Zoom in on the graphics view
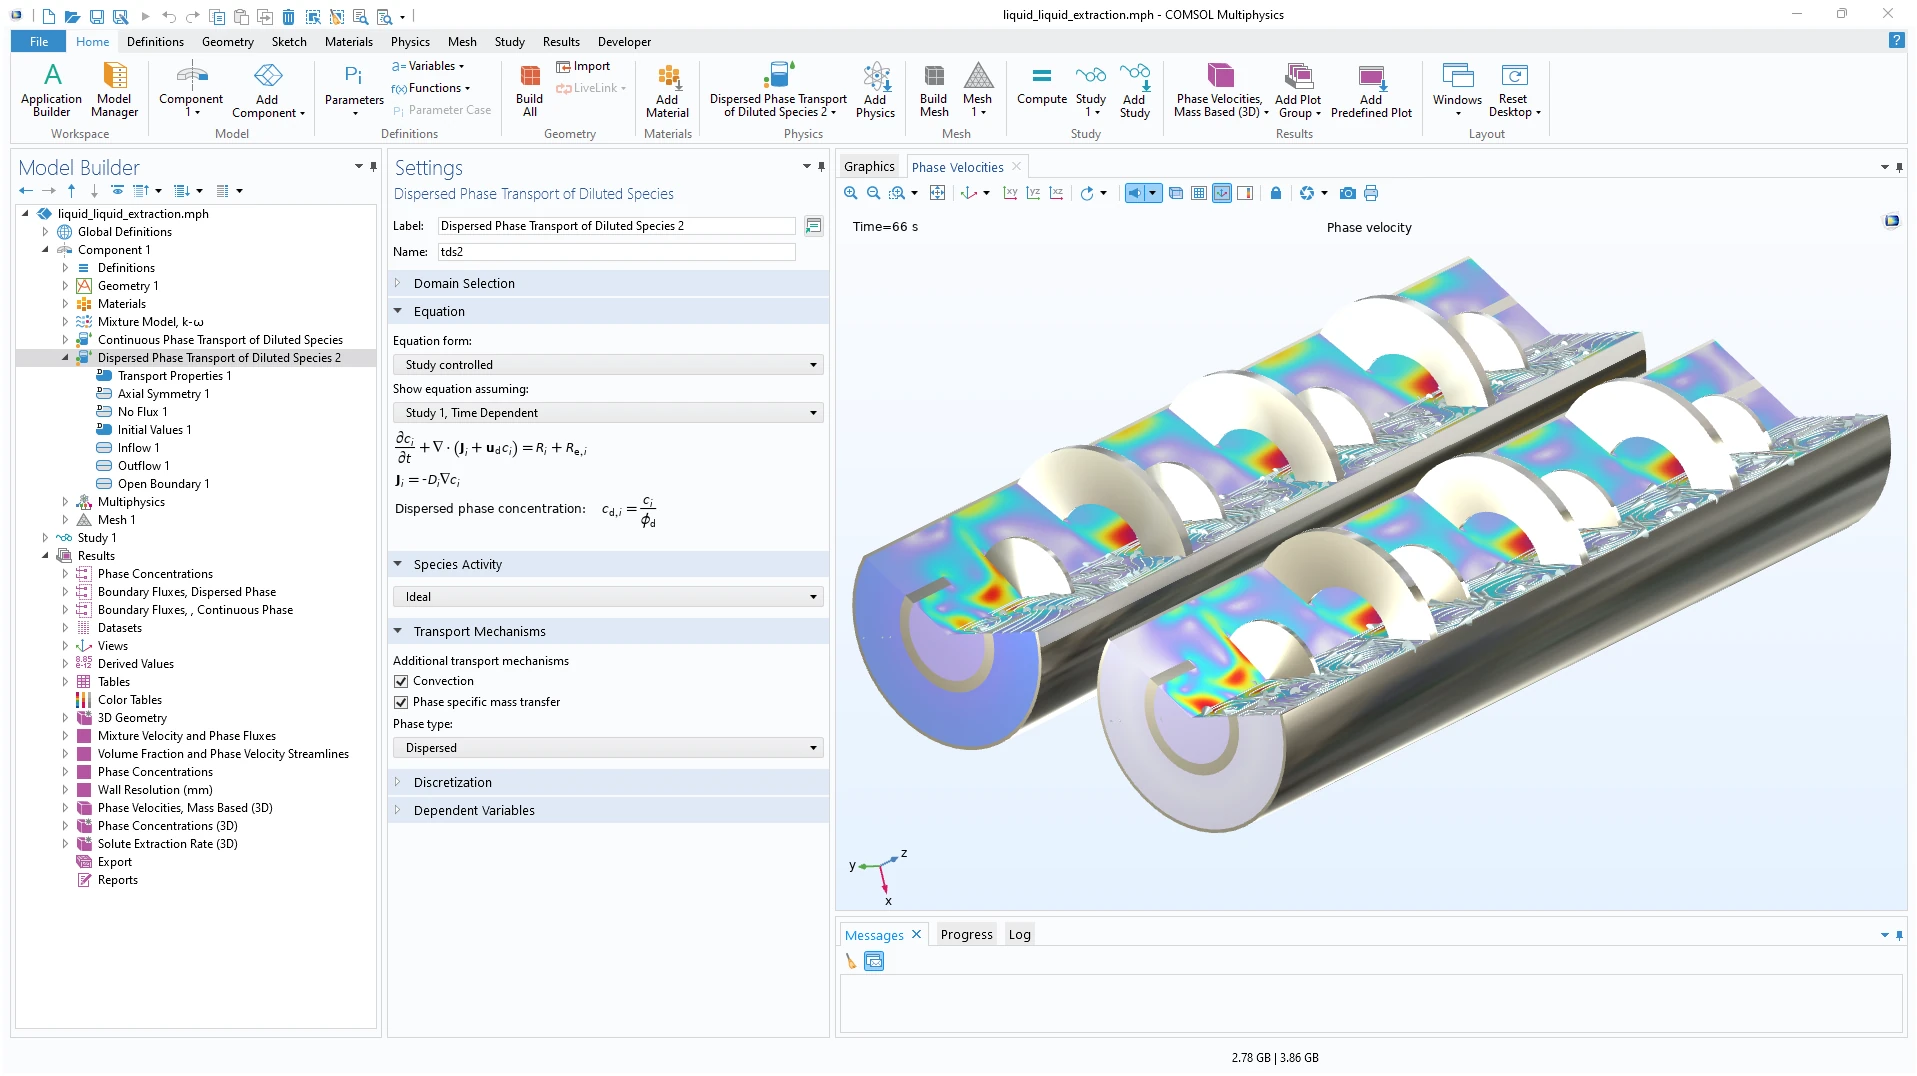The image size is (1917, 1076). 850,193
